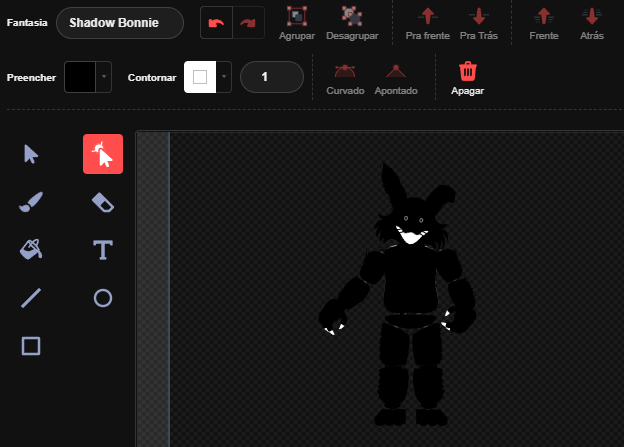Click the outline width field showing 1
624x447 pixels.
[x=272, y=77]
